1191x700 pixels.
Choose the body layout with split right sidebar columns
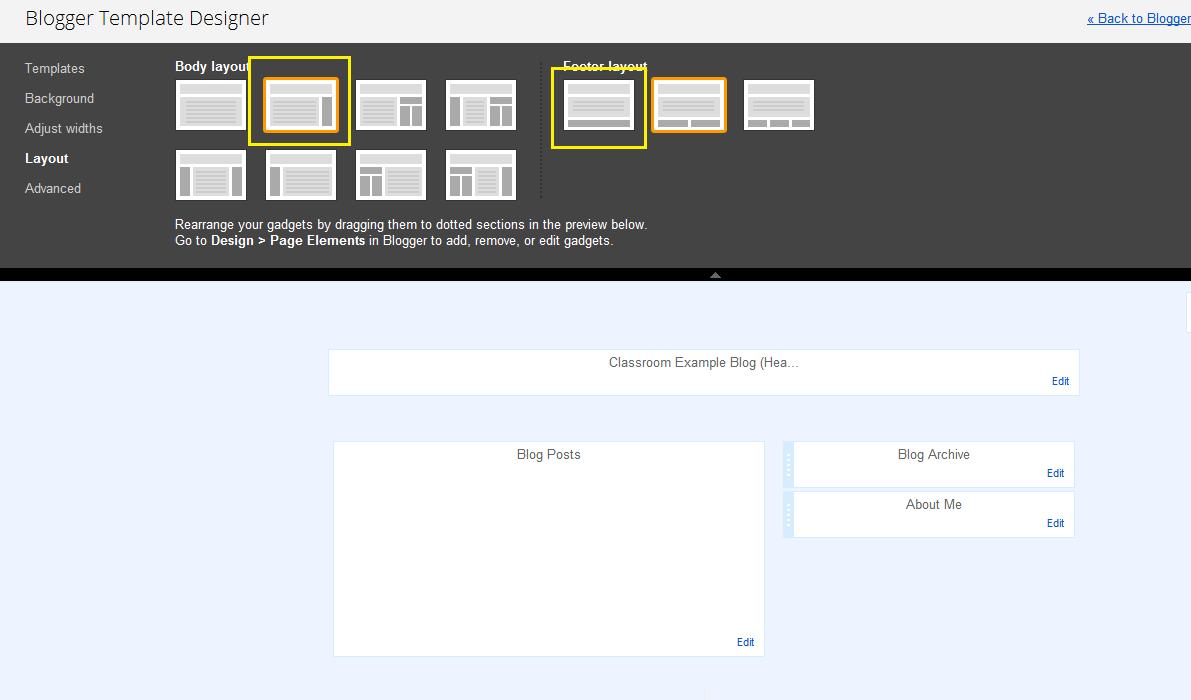[391, 104]
